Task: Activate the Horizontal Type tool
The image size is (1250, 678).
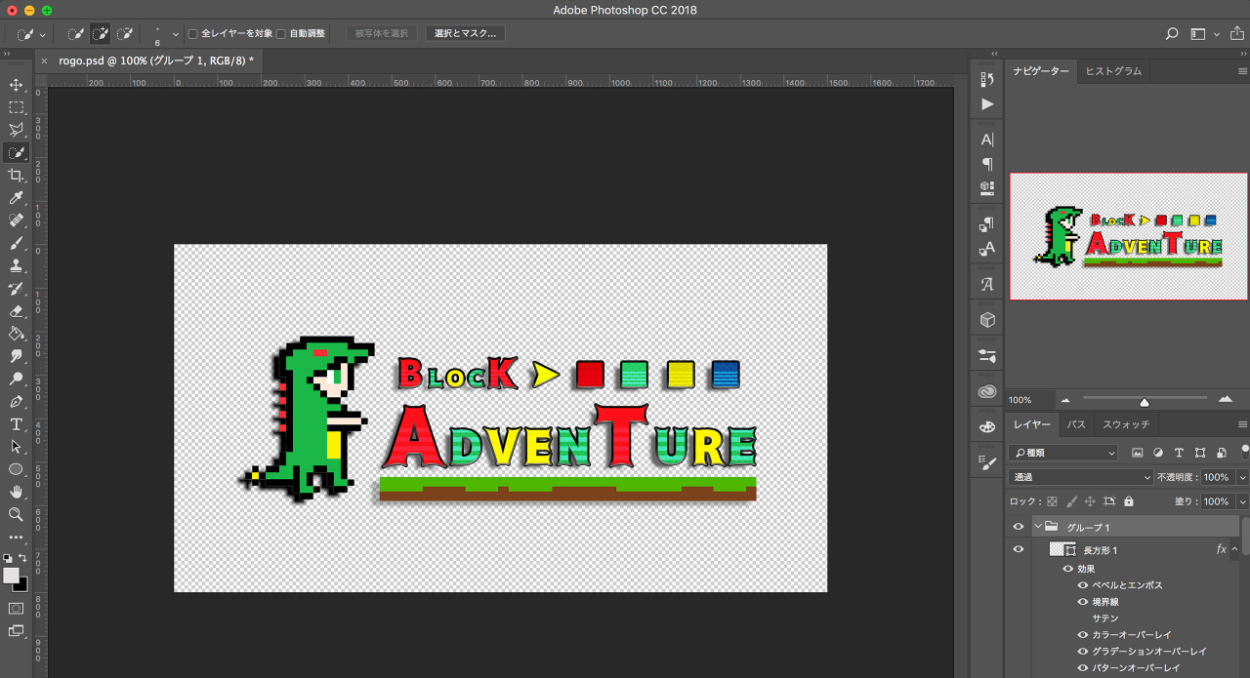Action: [x=16, y=424]
